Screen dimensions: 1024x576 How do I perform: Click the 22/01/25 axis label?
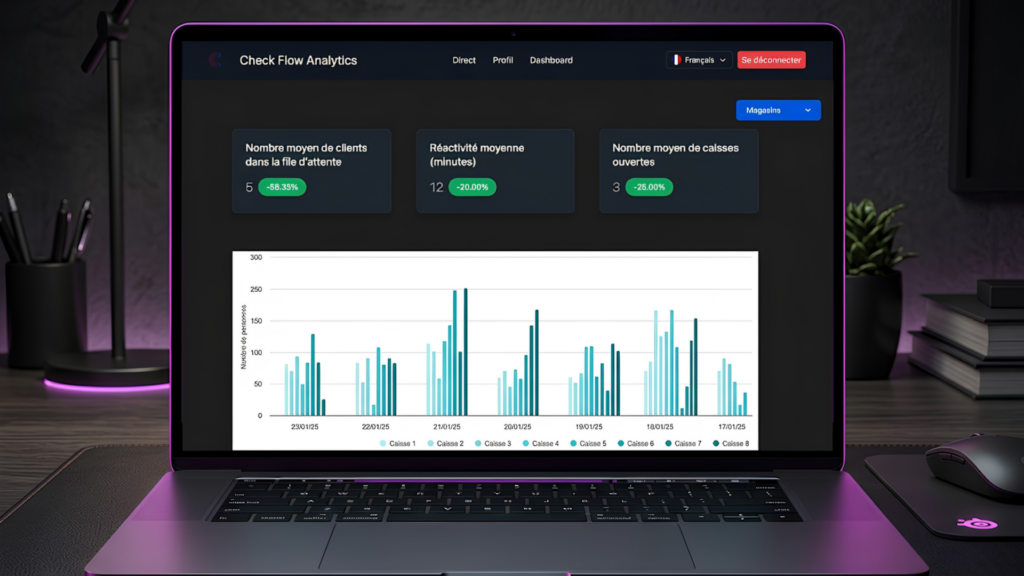point(376,426)
